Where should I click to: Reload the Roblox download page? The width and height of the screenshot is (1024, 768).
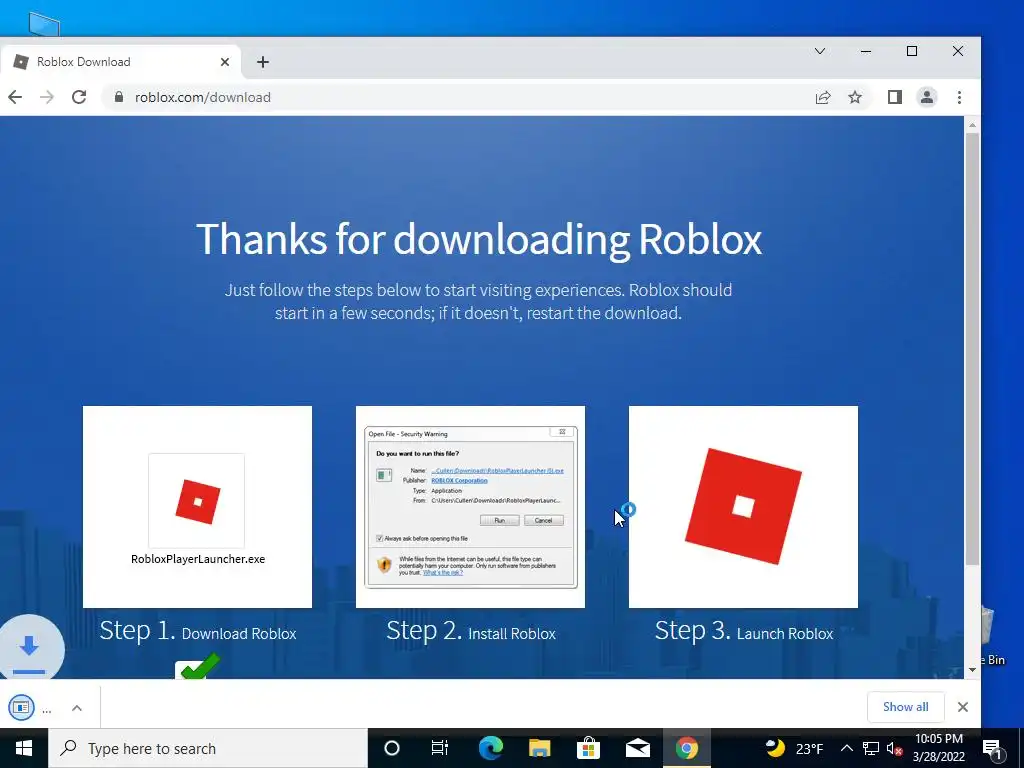[x=79, y=97]
